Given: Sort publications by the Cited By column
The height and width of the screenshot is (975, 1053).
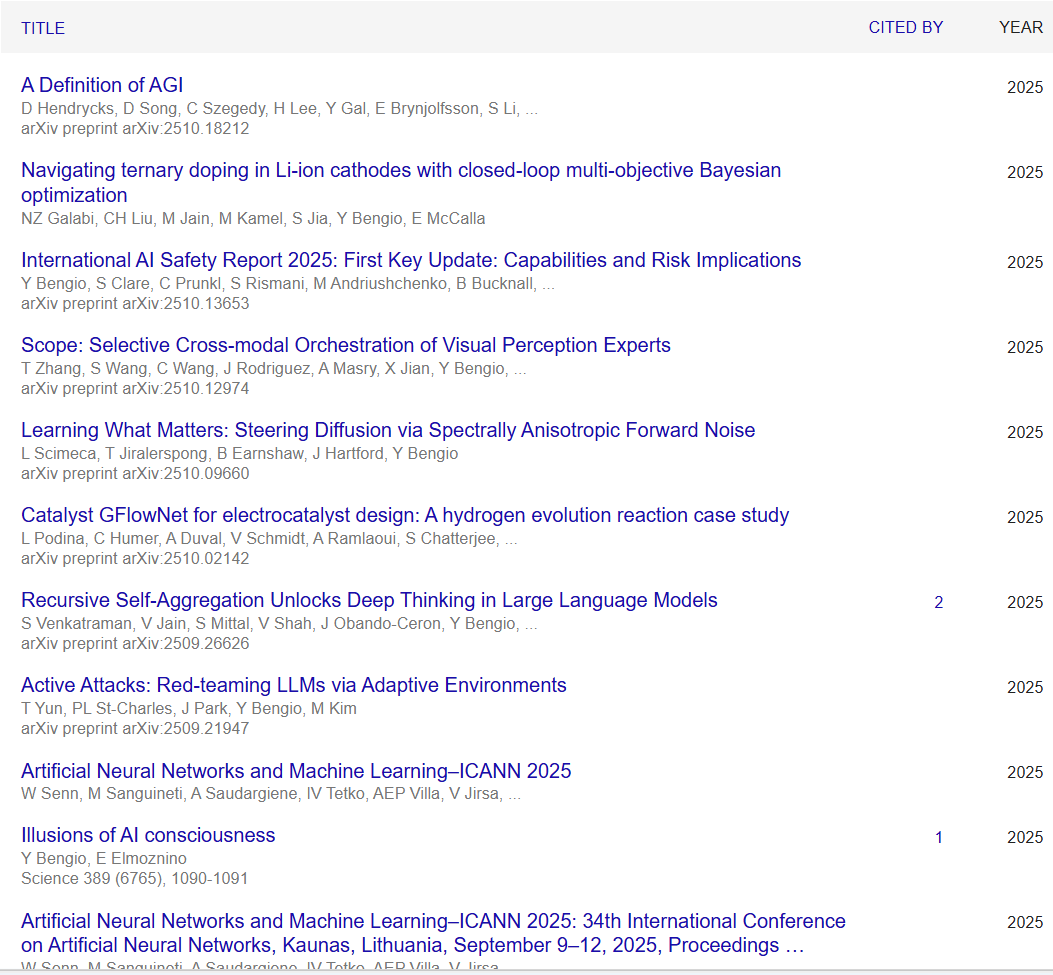Looking at the screenshot, I should pos(905,27).
